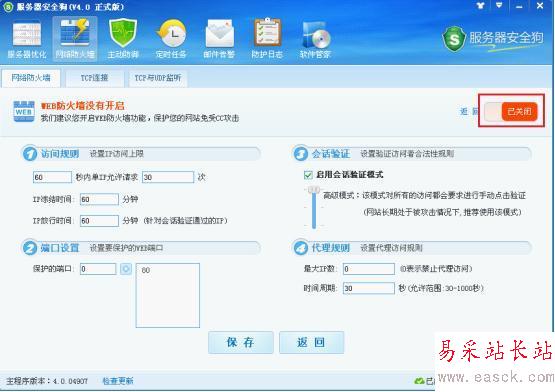Toggle the WEB防火墙 已关闭 switch
This screenshot has height=392, width=555.
tap(511, 112)
